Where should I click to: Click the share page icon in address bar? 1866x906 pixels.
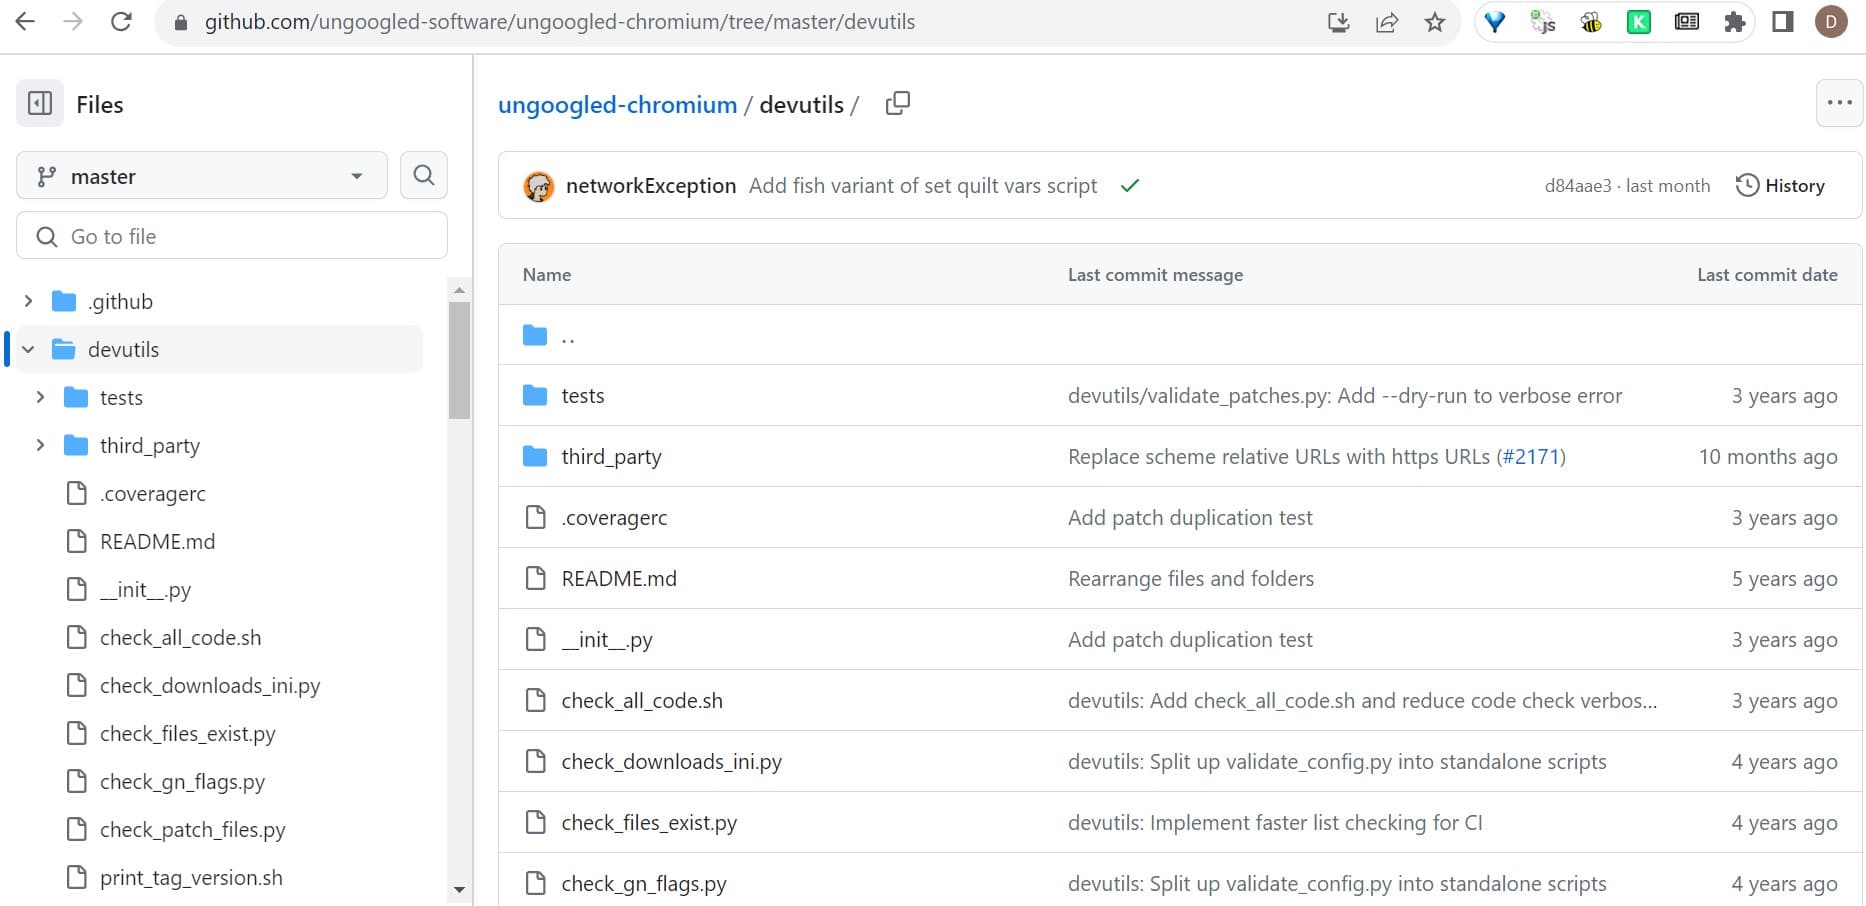1387,22
